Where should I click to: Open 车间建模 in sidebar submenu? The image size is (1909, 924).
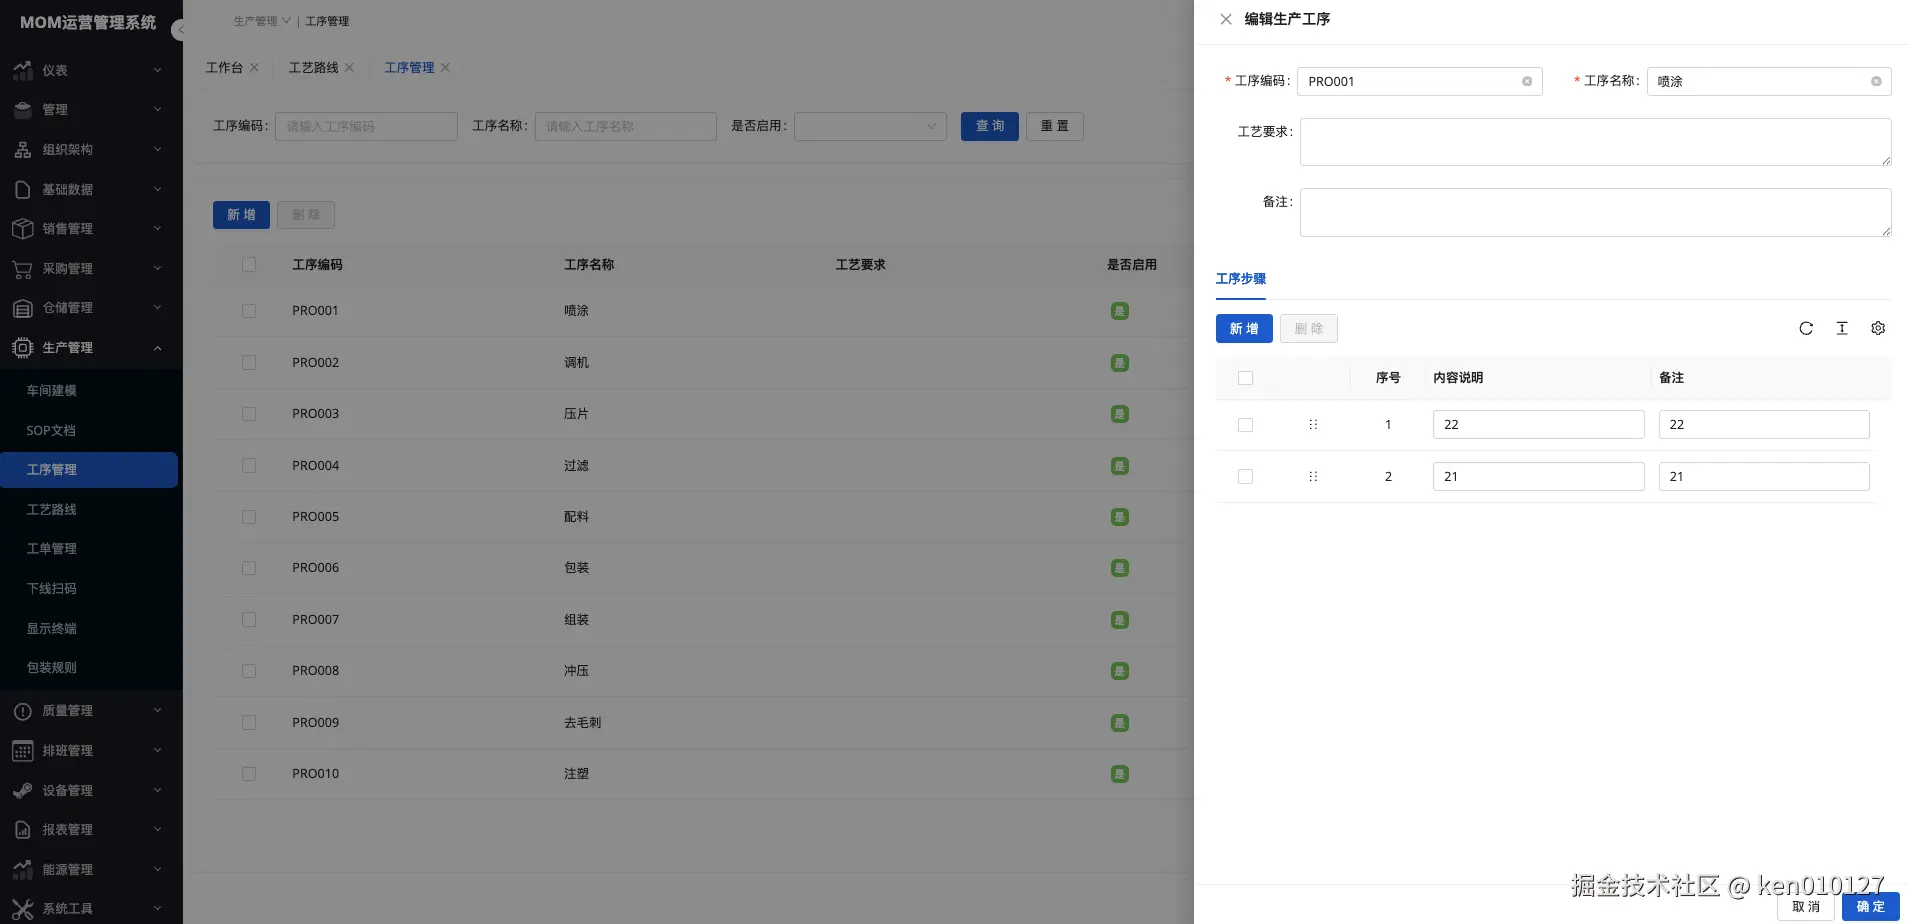51,391
